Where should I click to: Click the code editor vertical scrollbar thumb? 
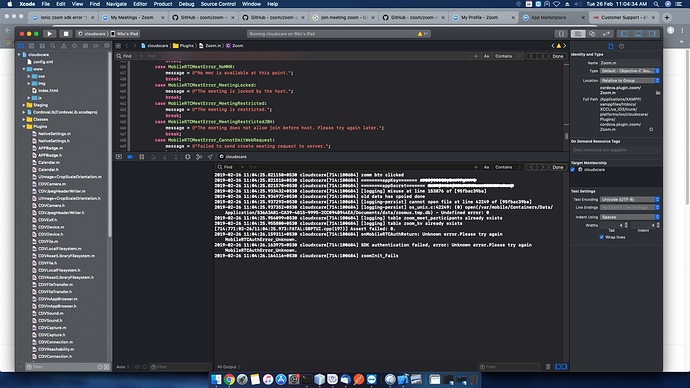point(566,136)
